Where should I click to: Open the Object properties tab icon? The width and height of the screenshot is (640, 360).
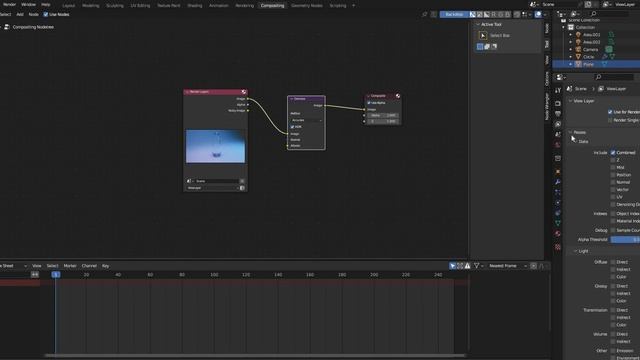[x=558, y=172]
